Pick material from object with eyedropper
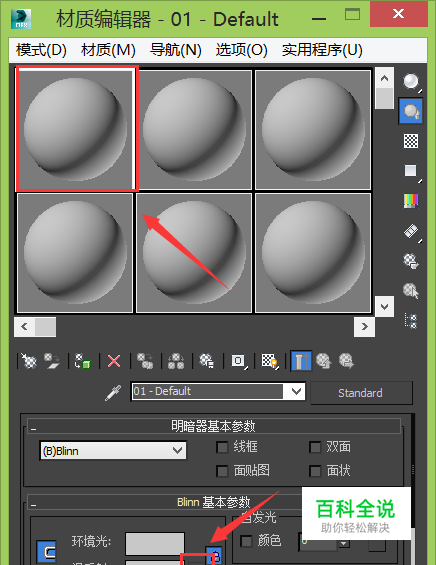Screen dimensions: 436x565 (x=113, y=393)
